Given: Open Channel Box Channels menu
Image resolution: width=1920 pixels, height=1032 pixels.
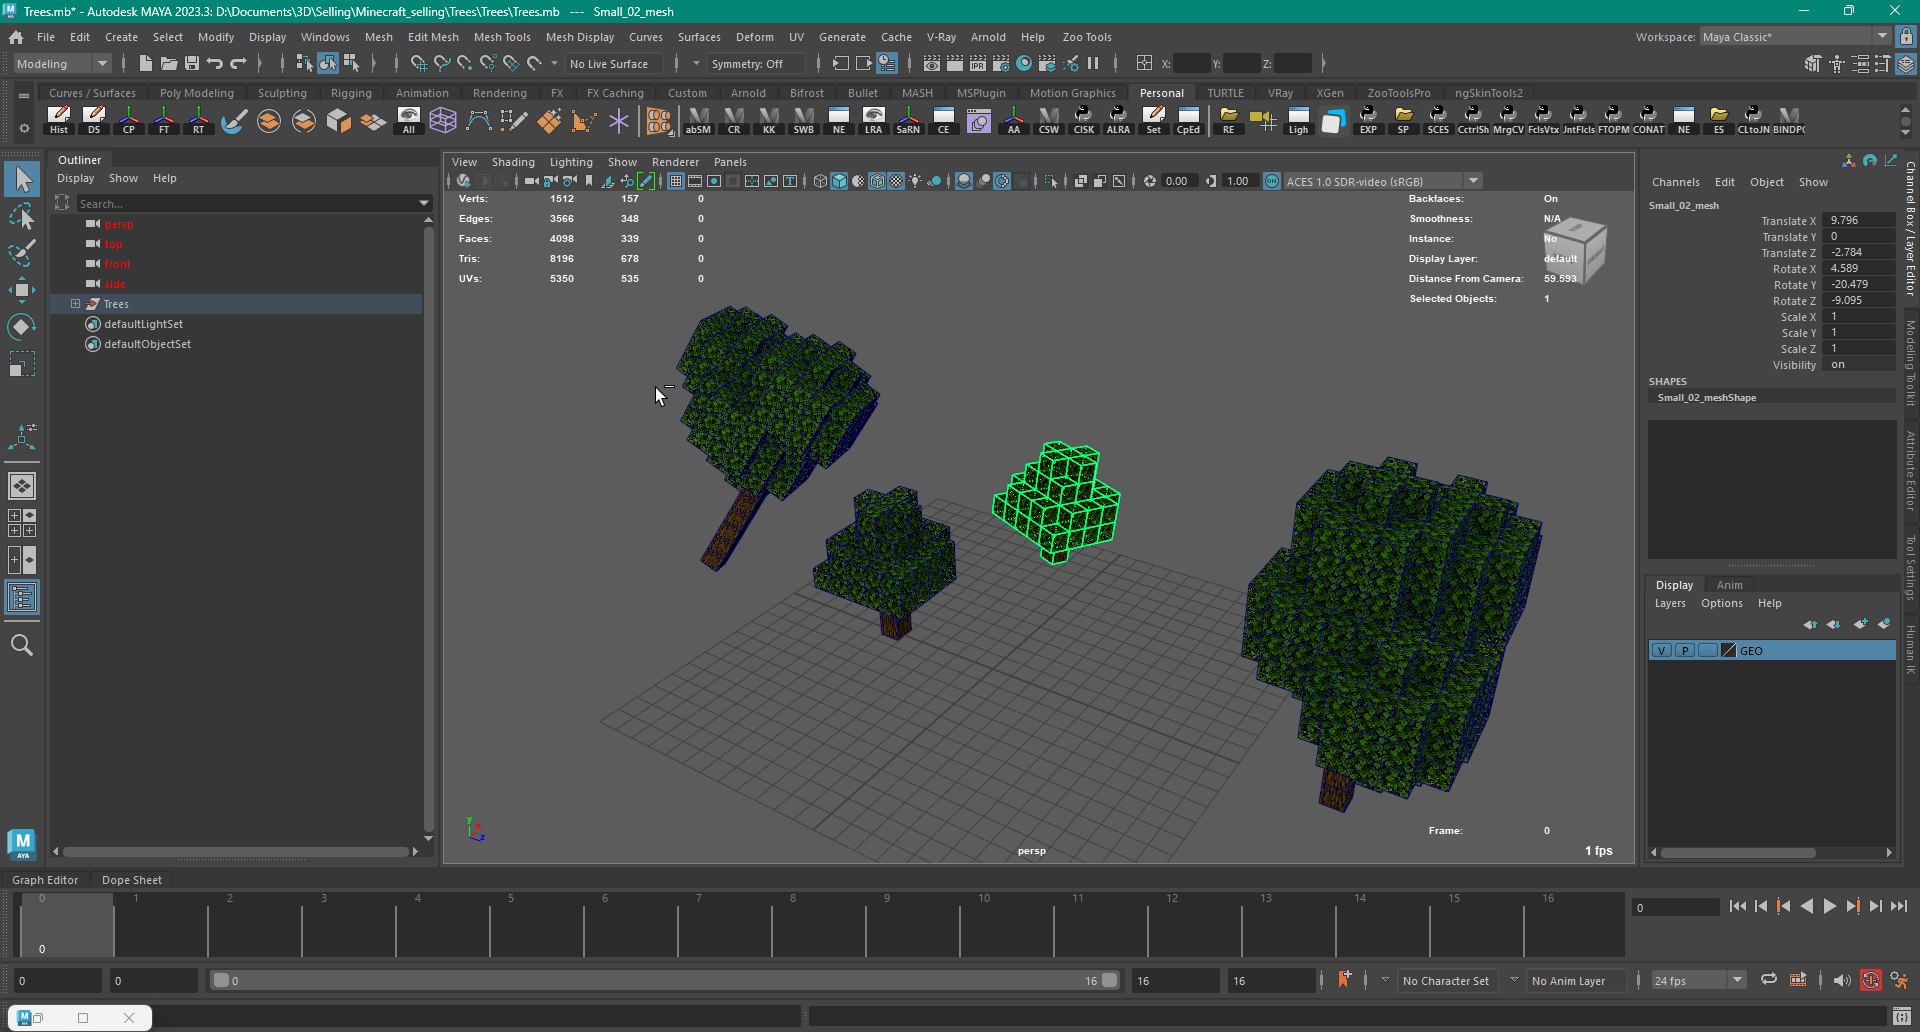Looking at the screenshot, I should coord(1675,182).
